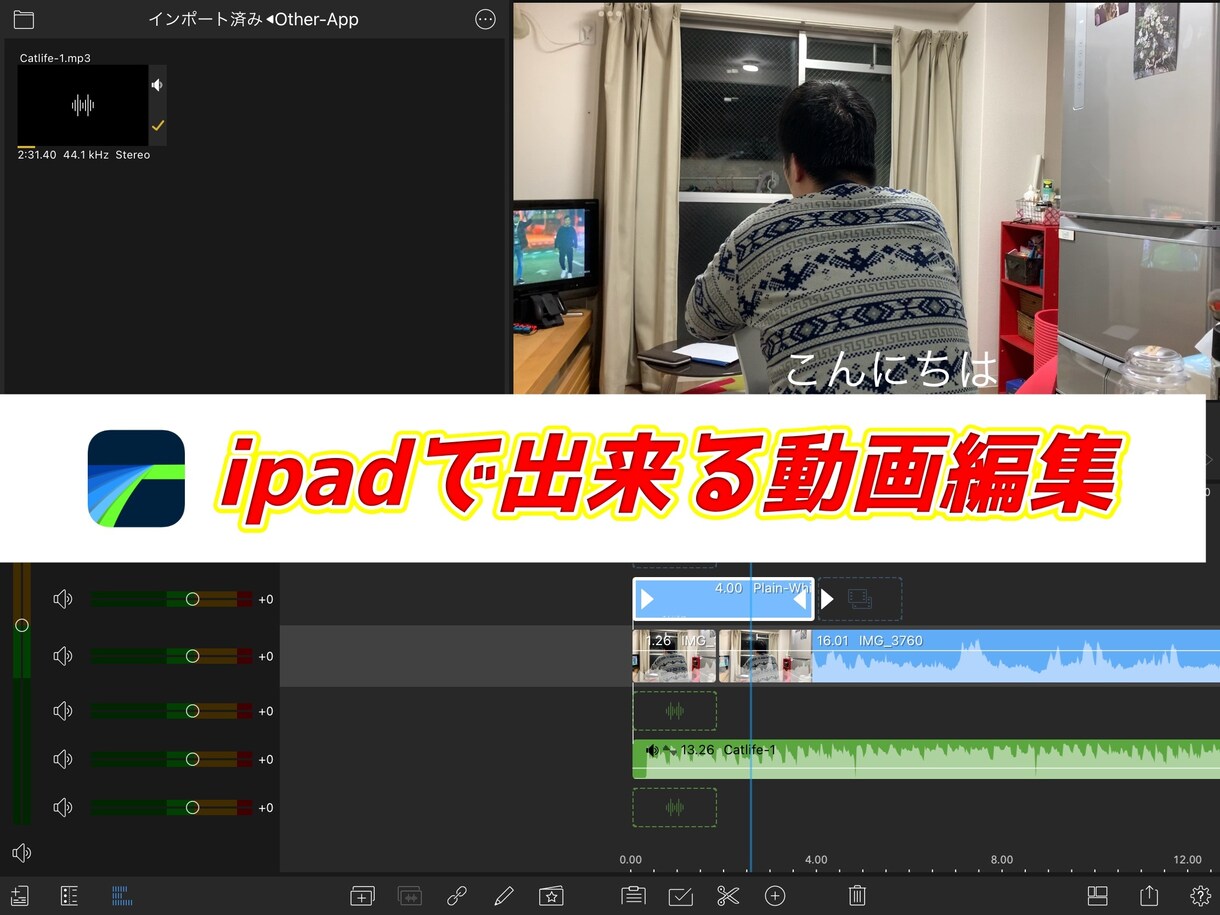Open settings with the gear icon
The height and width of the screenshot is (915, 1220).
1201,896
